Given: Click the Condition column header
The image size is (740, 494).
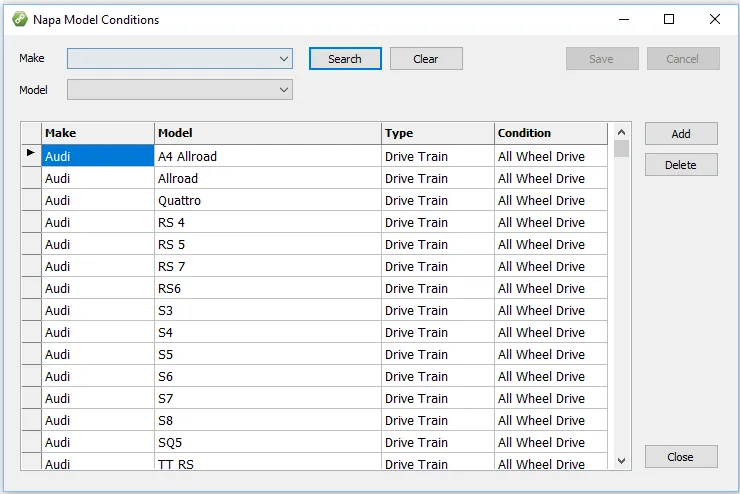Looking at the screenshot, I should coord(550,133).
